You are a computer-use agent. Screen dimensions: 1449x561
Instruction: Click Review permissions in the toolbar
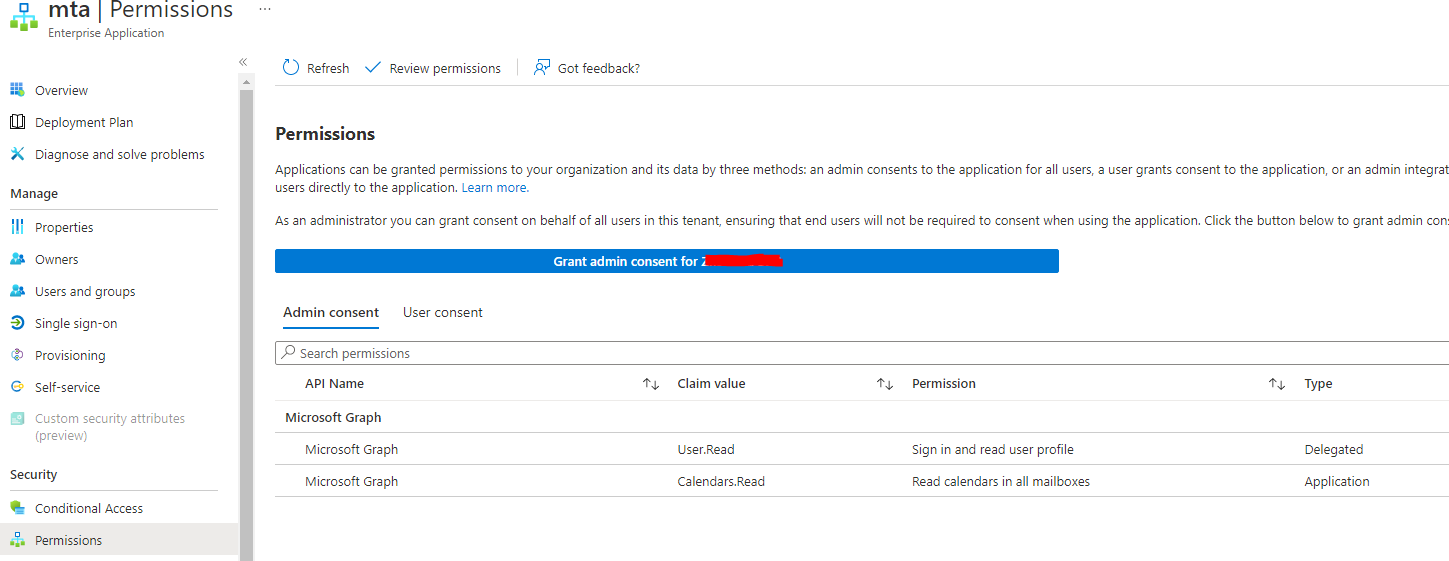(x=445, y=68)
